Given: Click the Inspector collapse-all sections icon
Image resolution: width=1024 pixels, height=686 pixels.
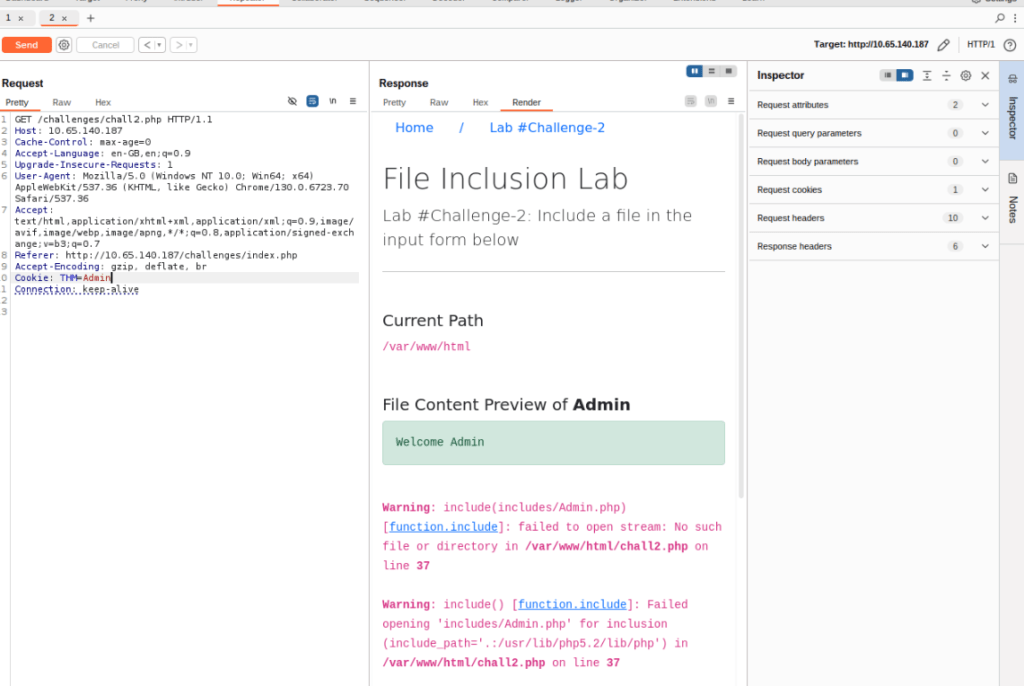Looking at the screenshot, I should [946, 76].
